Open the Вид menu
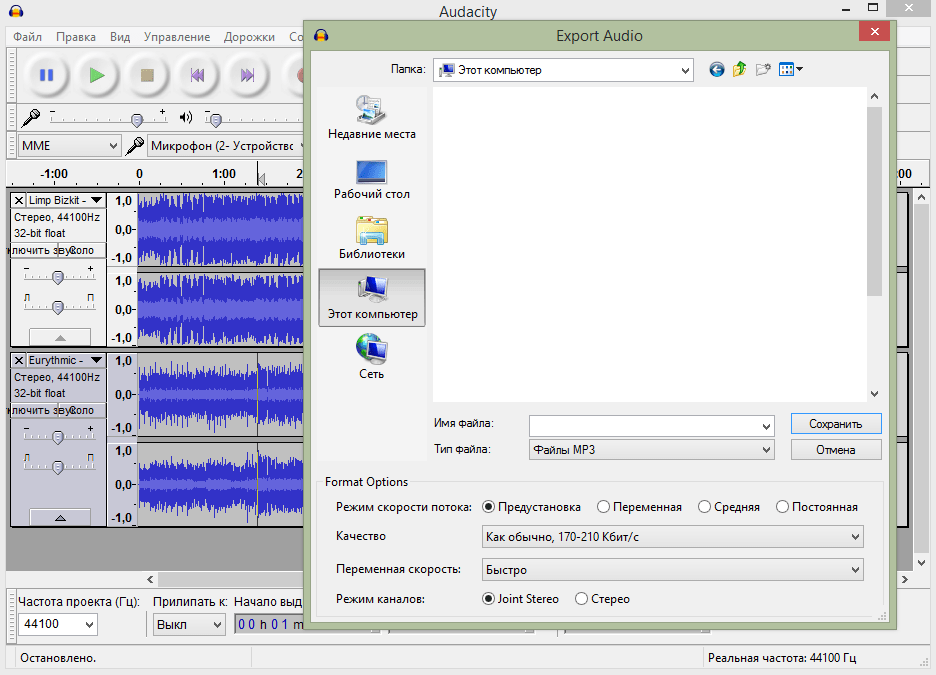Screen dimensions: 936x675 tap(120, 36)
